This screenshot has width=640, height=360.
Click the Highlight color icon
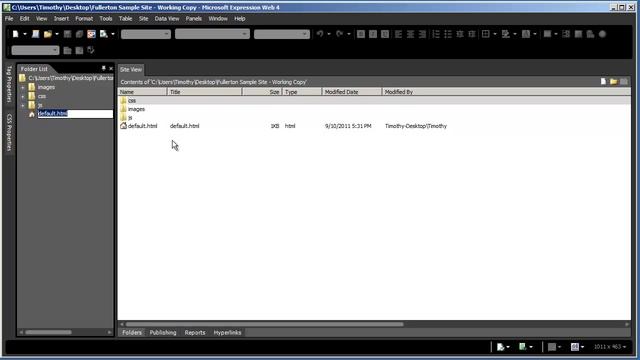pyautogui.click(x=506, y=34)
